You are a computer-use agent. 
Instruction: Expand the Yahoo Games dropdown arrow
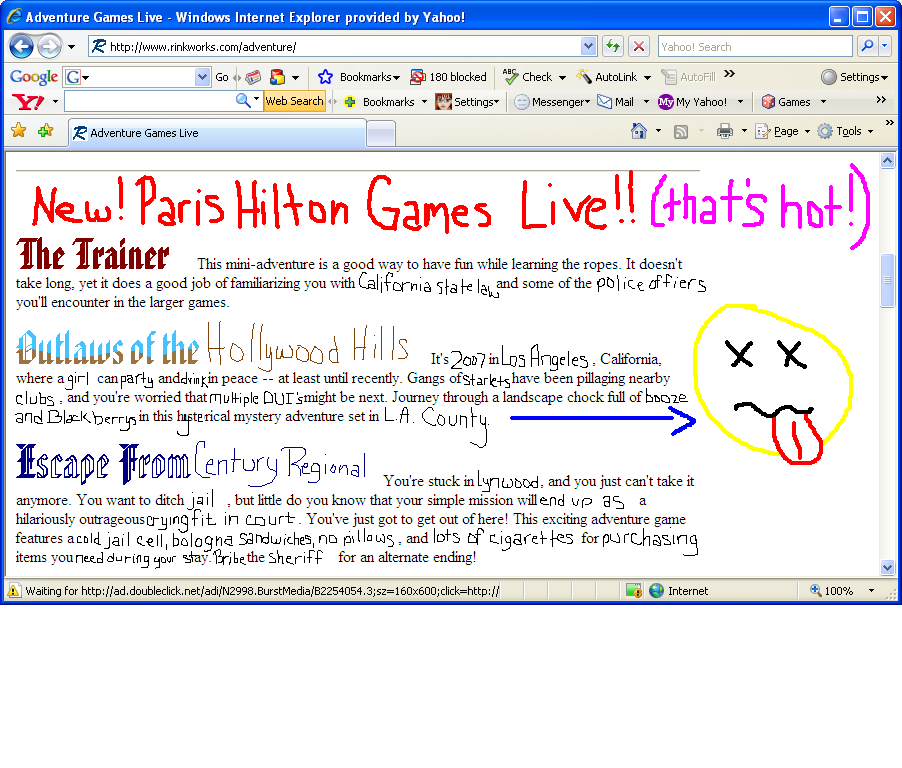[x=823, y=102]
